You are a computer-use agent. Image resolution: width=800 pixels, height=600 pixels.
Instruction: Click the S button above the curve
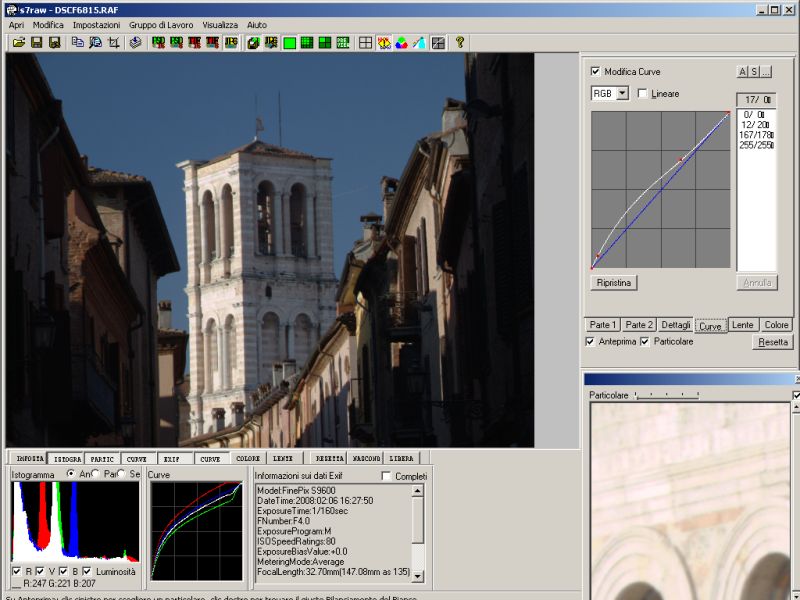(x=754, y=72)
